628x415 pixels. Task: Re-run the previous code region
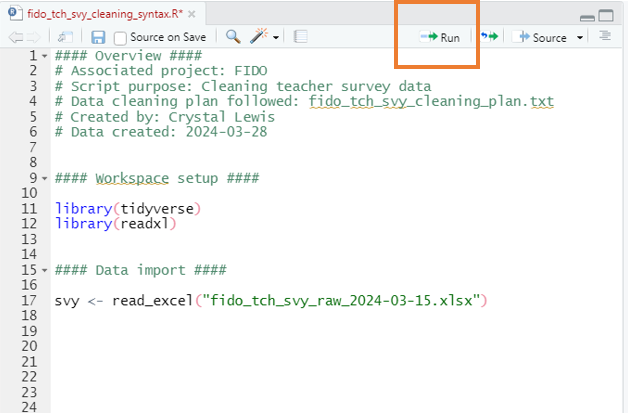[489, 37]
